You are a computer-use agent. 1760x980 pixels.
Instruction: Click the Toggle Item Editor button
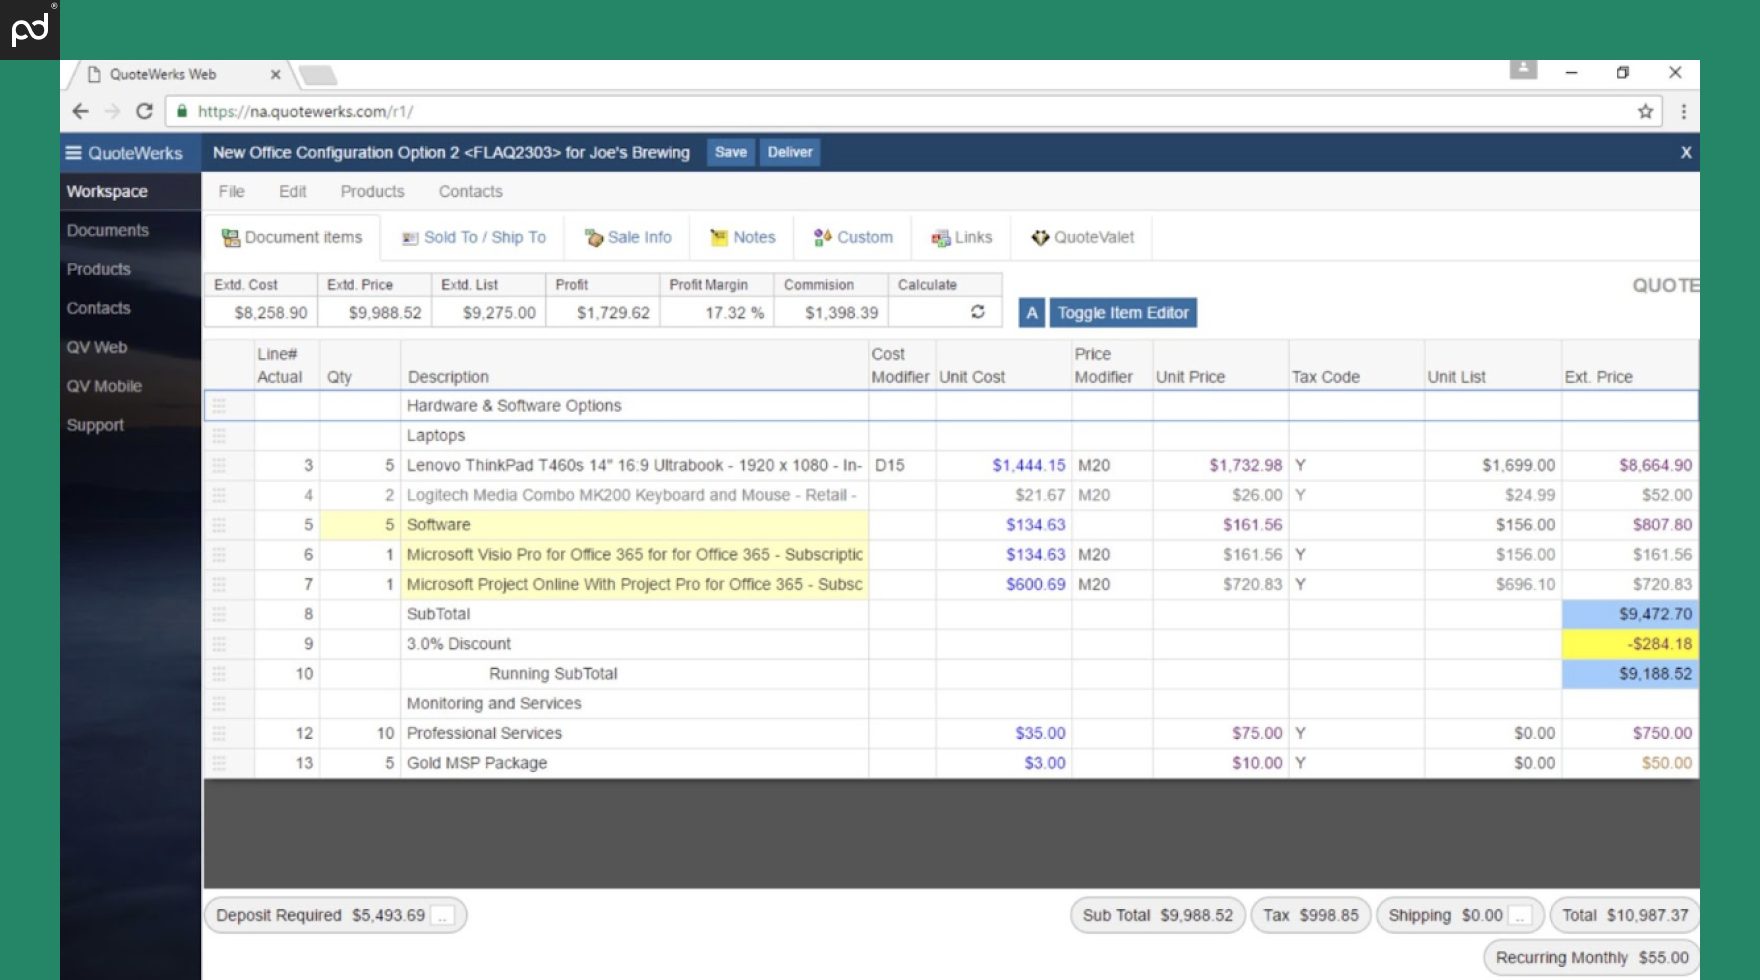click(x=1123, y=313)
